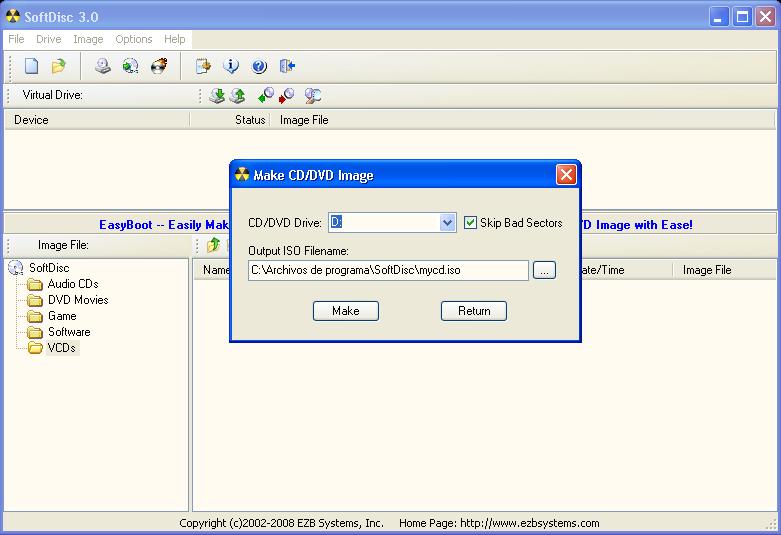Click the flaming burn disc toolbar icon
Screen dimensions: 781x535
point(159,66)
